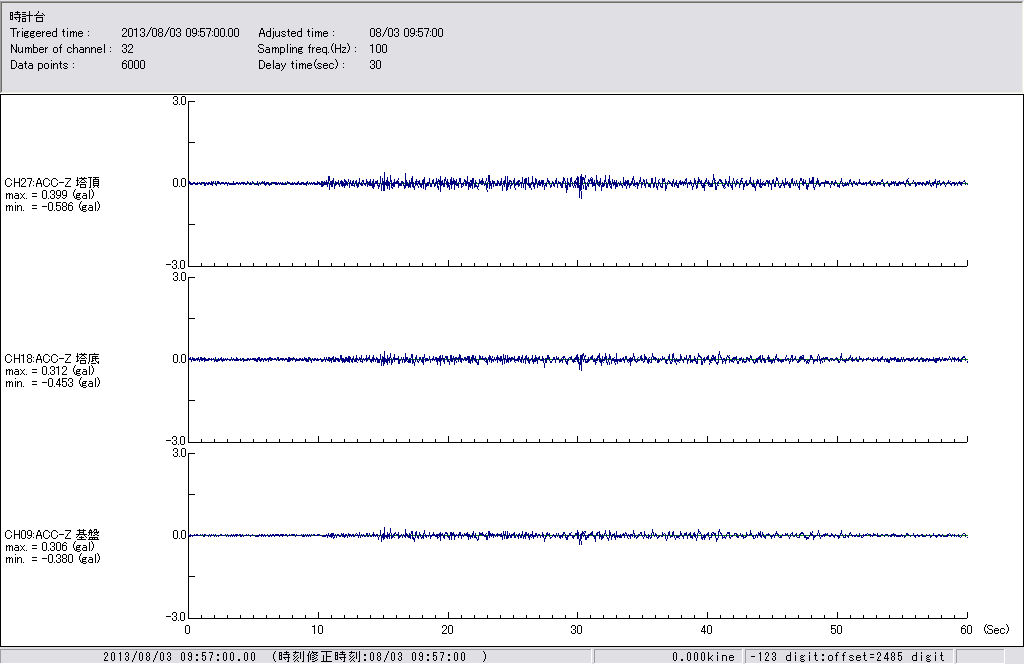Click the Triggered time value 2013/08/03 09:57:00.00
Viewport: 1024px width, 664px height.
point(187,33)
